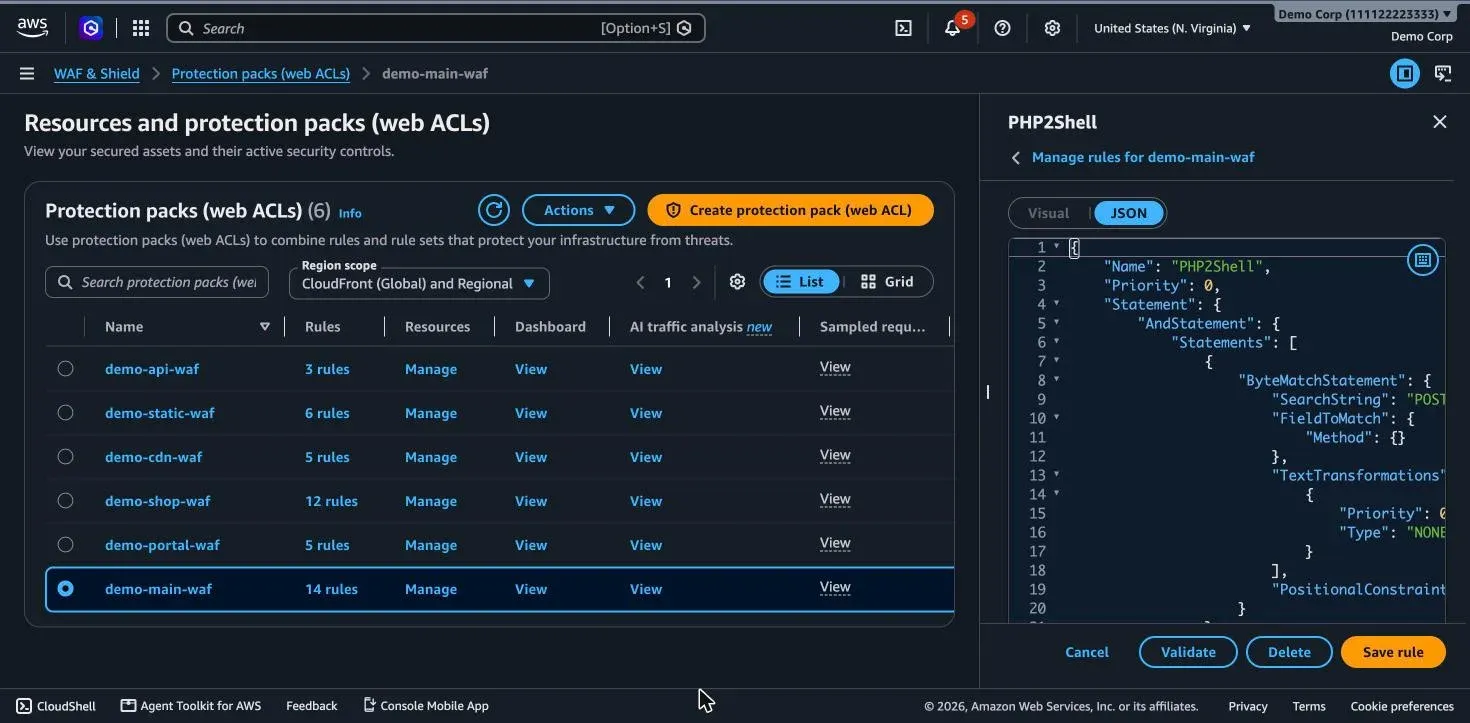
Task: Open WAF & Shield breadcrumb
Action: (x=97, y=73)
